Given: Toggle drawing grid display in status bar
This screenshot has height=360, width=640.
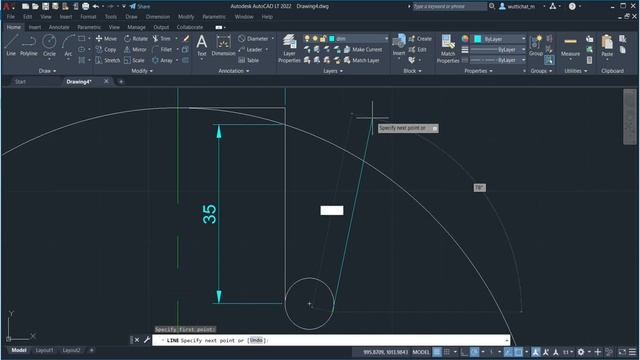Looking at the screenshot, I should [437, 352].
